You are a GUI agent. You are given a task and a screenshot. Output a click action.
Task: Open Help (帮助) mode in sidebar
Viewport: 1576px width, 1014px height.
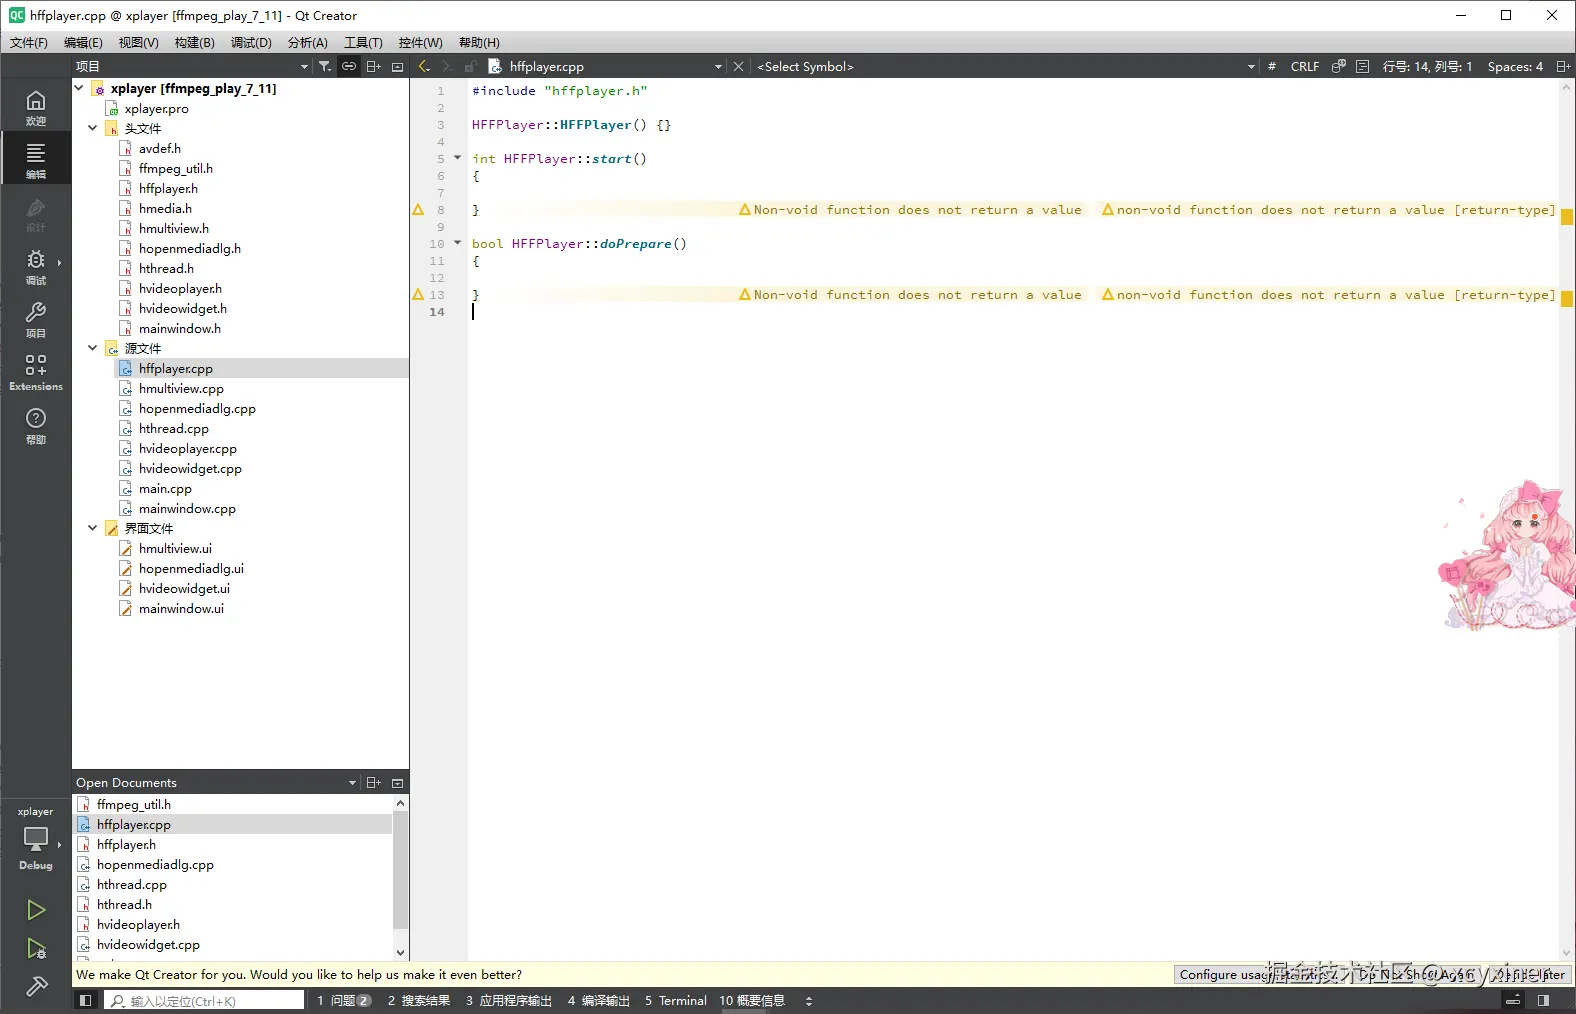point(35,425)
